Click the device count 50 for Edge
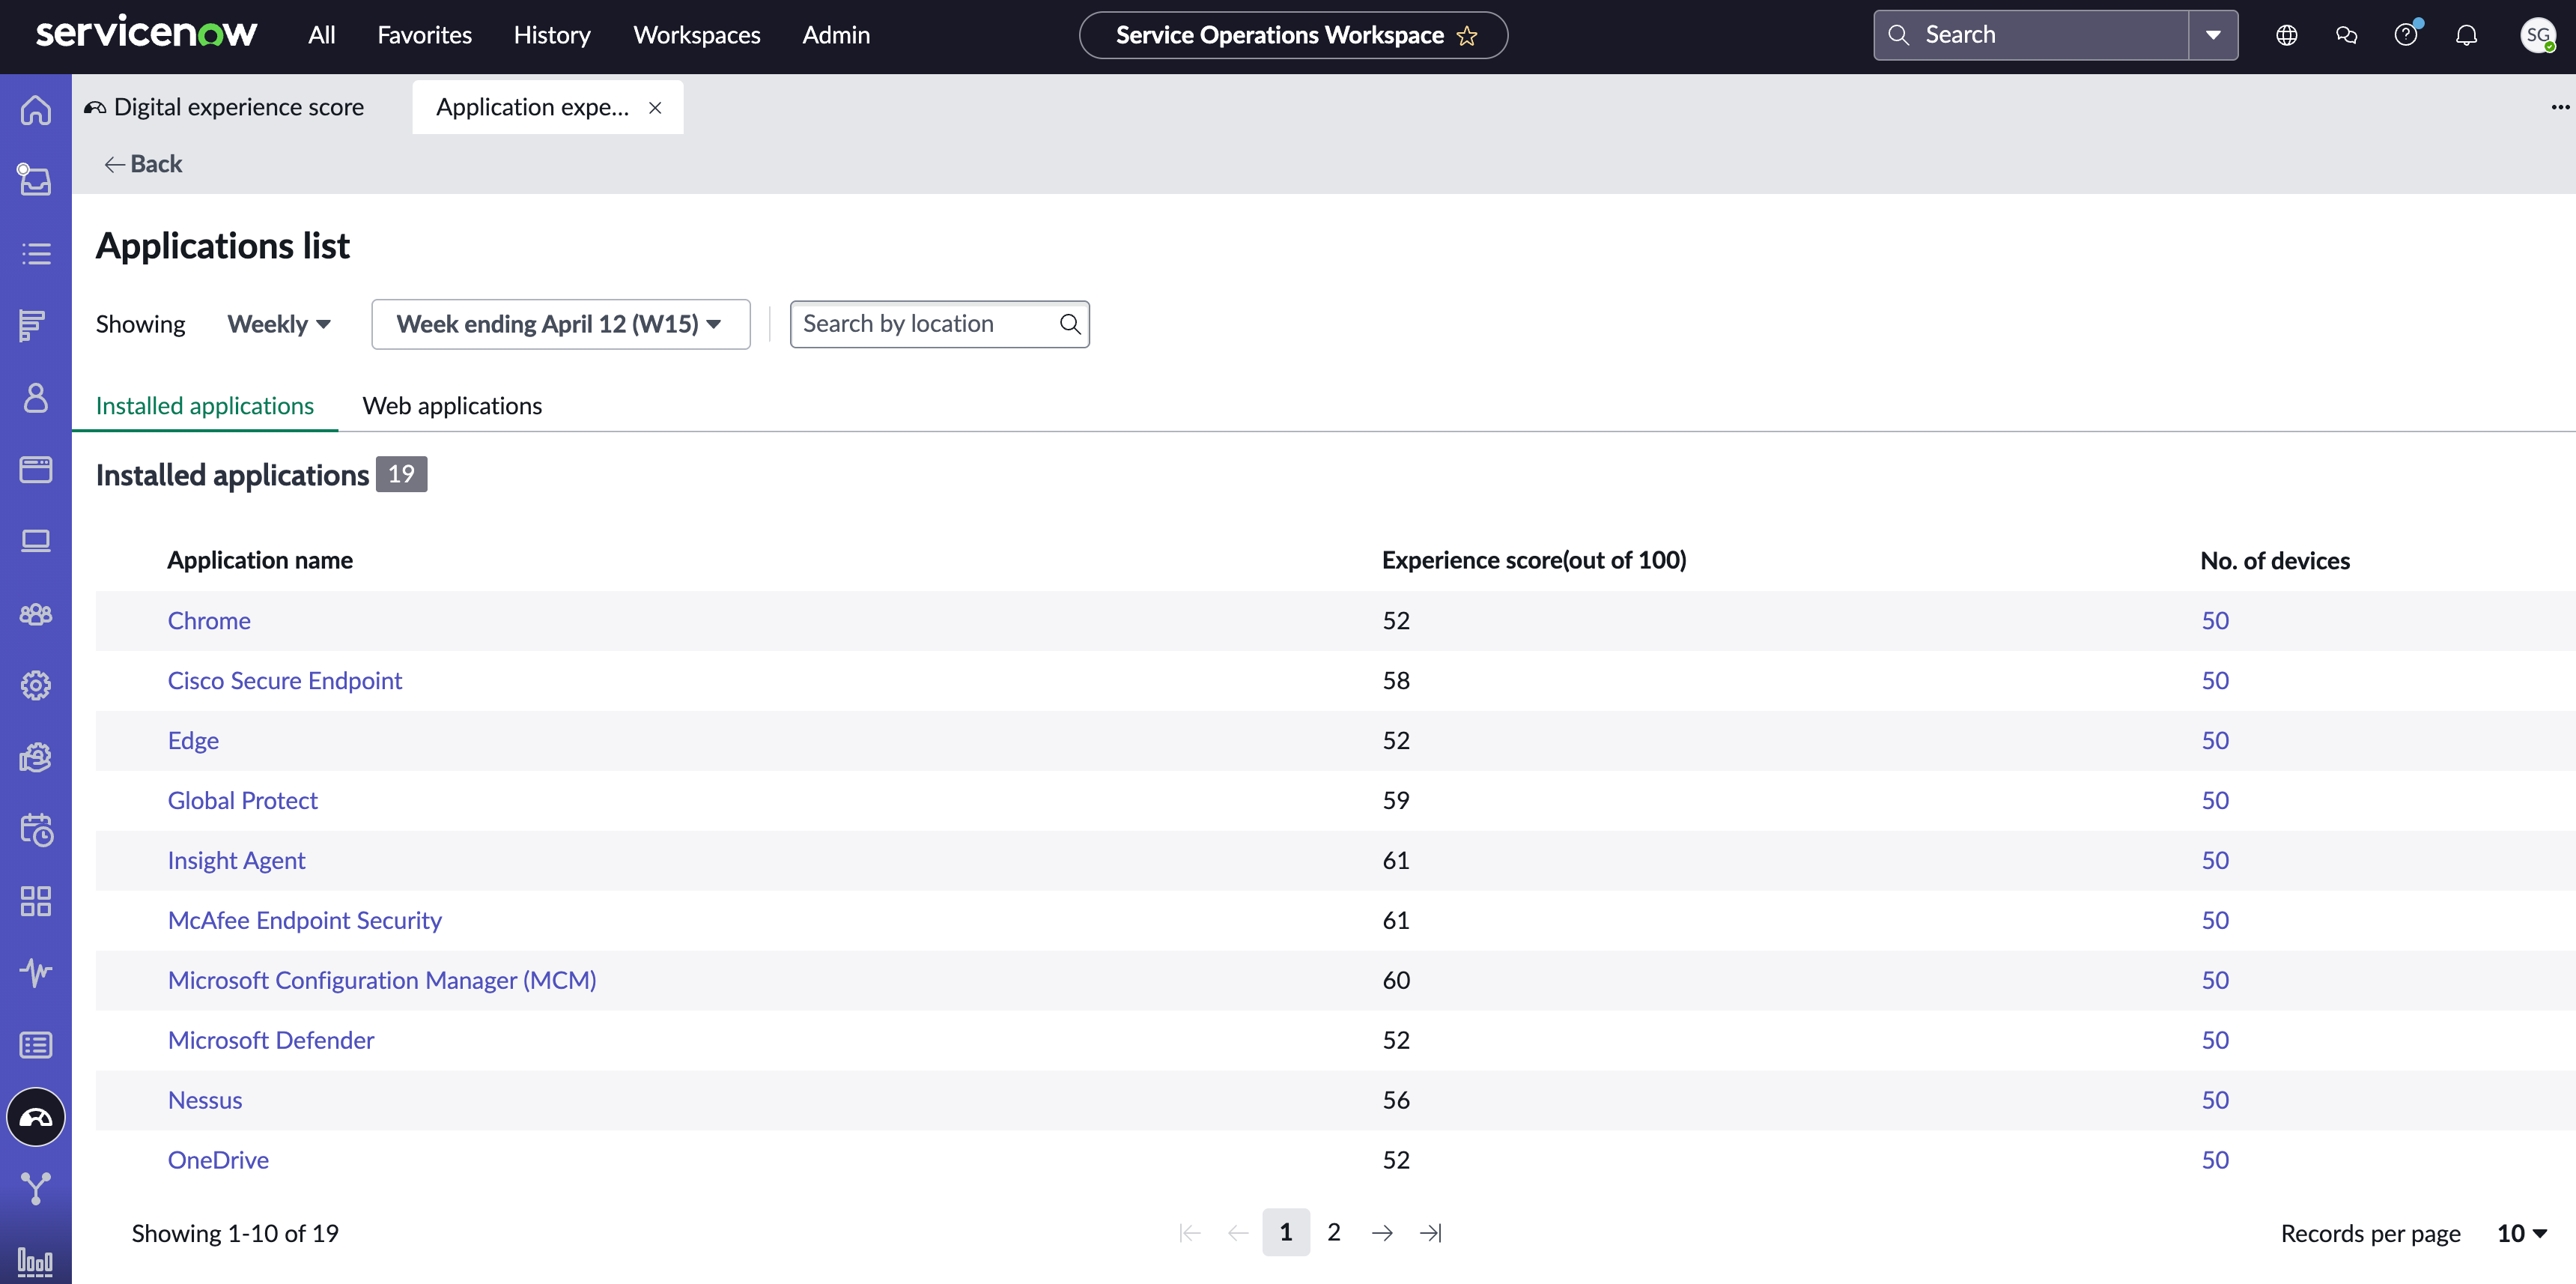This screenshot has height=1284, width=2576. point(2215,740)
